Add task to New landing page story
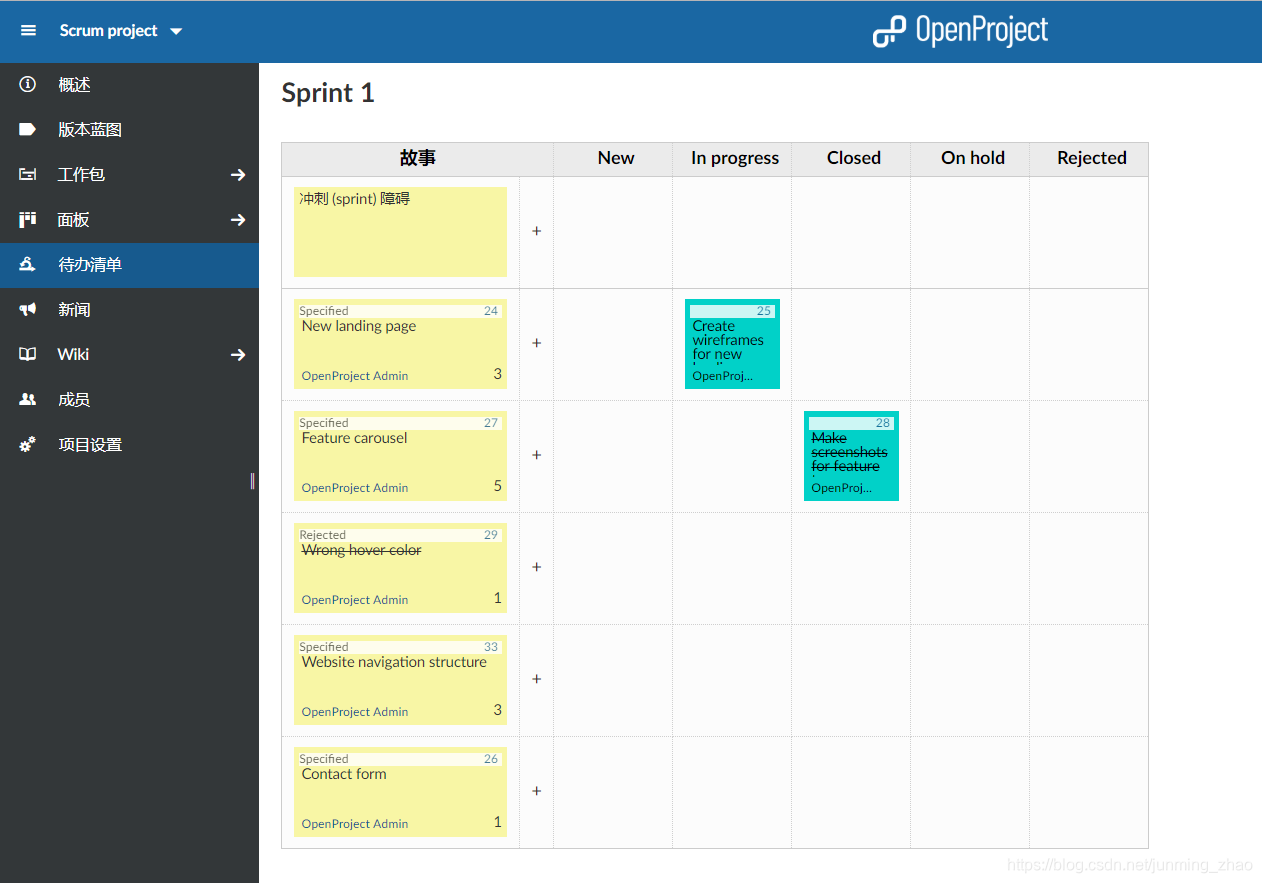Viewport: 1262px width, 883px height. (536, 343)
